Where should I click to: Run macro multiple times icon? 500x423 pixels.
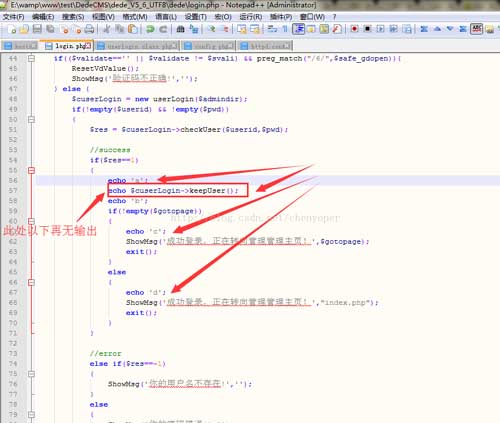pyautogui.click(x=393, y=29)
